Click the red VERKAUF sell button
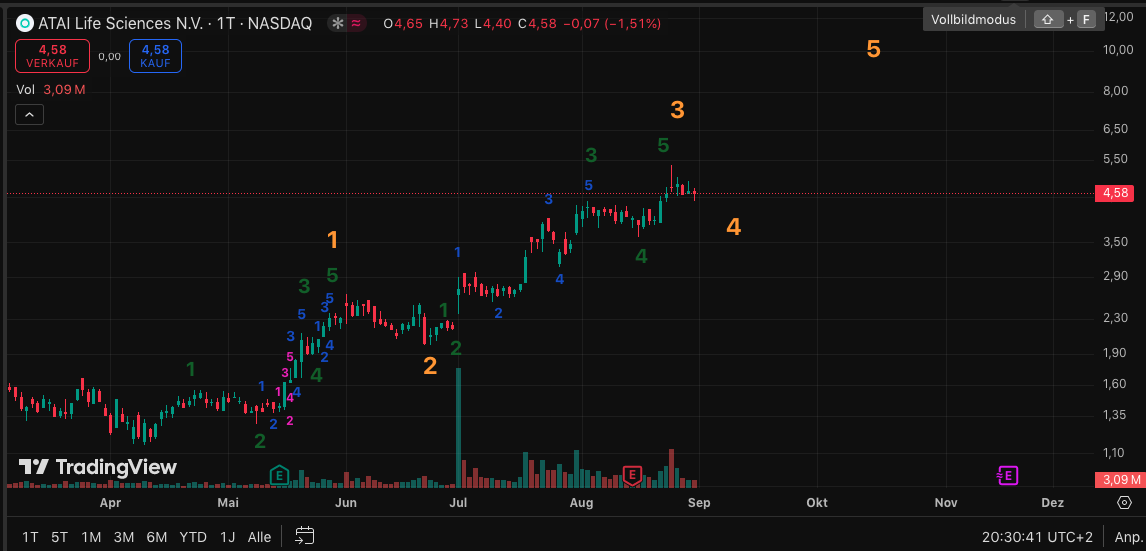This screenshot has width=1146, height=551. pyautogui.click(x=51, y=55)
